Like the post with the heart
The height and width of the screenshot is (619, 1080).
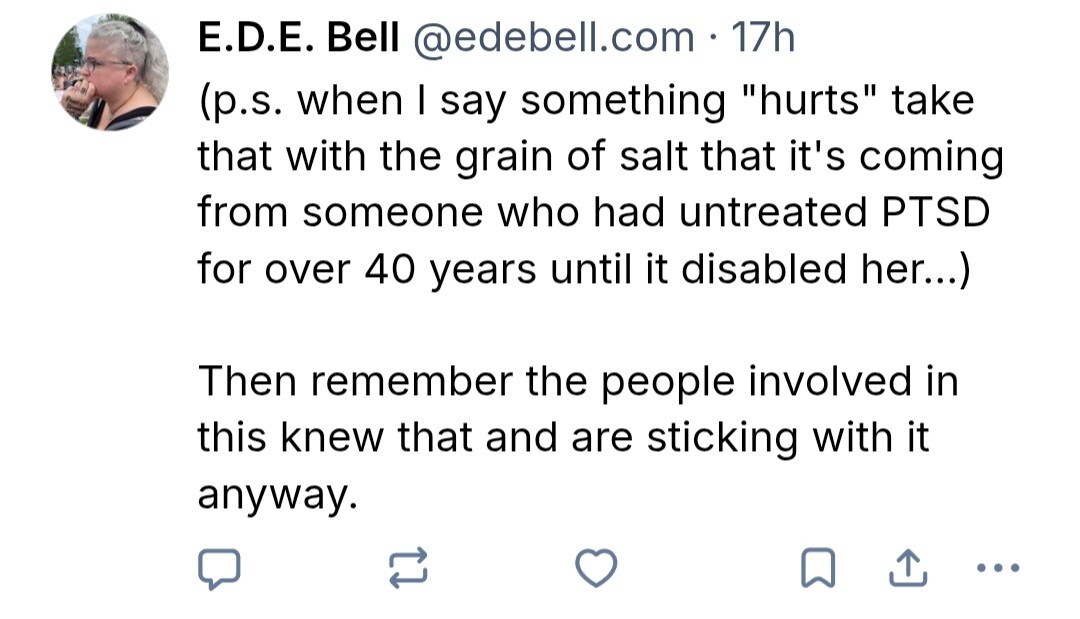tap(596, 567)
